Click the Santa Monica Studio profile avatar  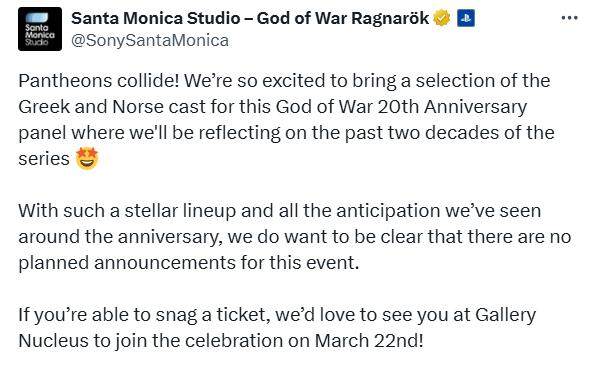click(40, 29)
